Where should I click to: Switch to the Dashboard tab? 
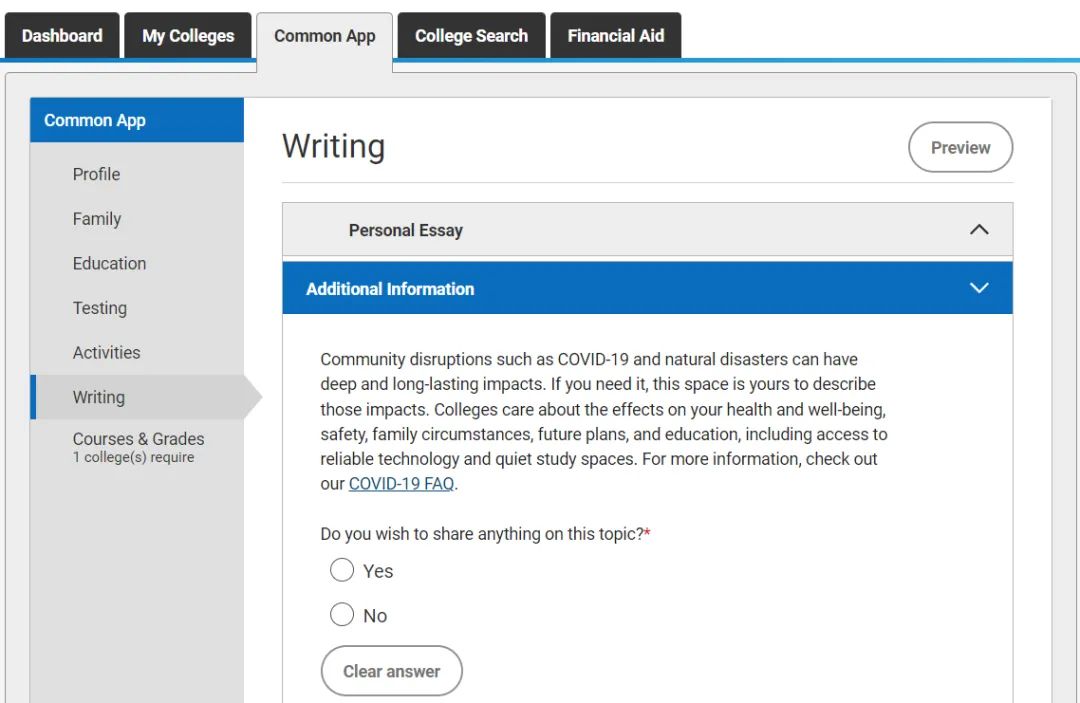pos(62,36)
